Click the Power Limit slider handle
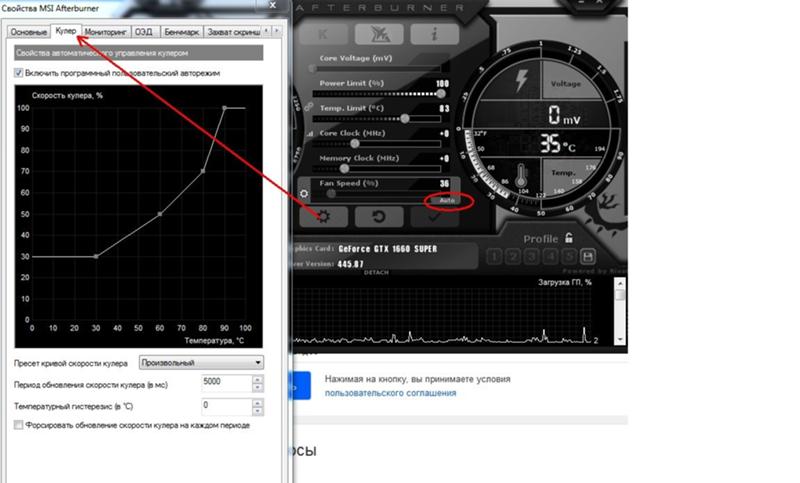 click(x=441, y=93)
